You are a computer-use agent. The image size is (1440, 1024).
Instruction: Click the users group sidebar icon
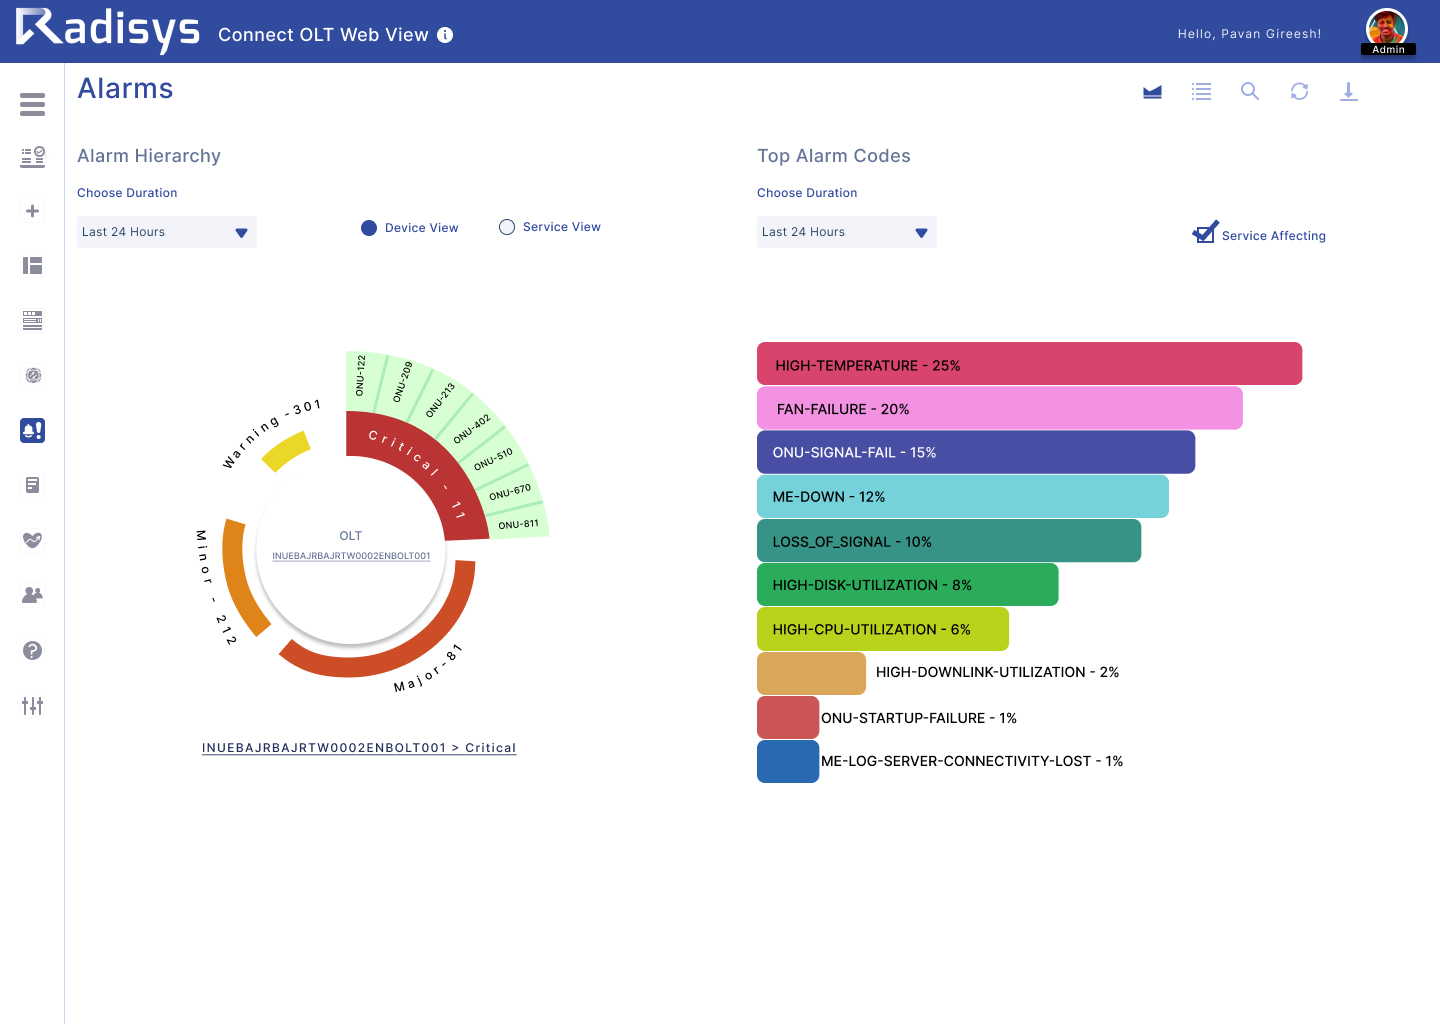coord(32,595)
